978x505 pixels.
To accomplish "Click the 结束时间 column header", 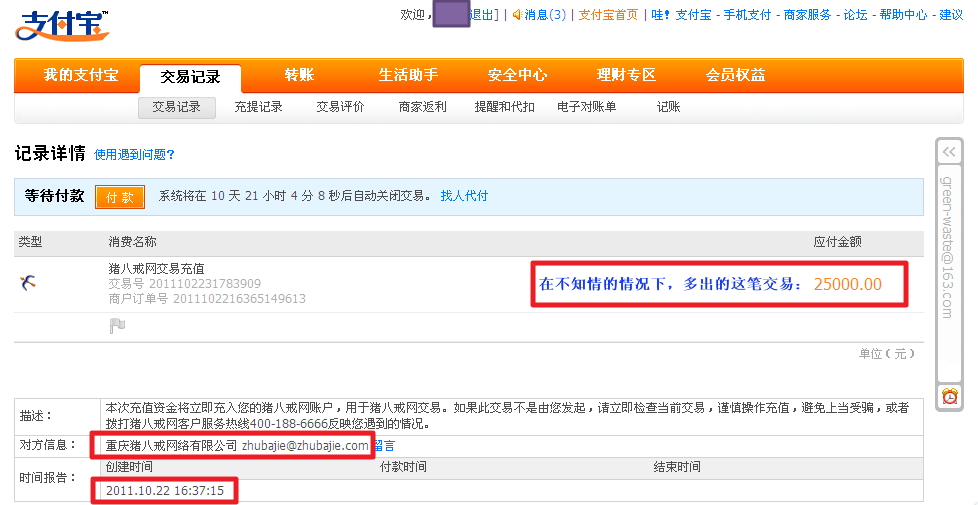I will (x=677, y=467).
